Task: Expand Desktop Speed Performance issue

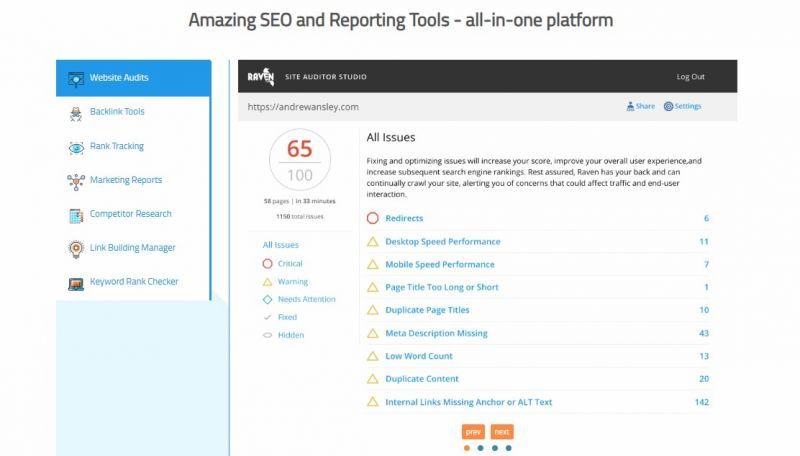Action: click(443, 241)
